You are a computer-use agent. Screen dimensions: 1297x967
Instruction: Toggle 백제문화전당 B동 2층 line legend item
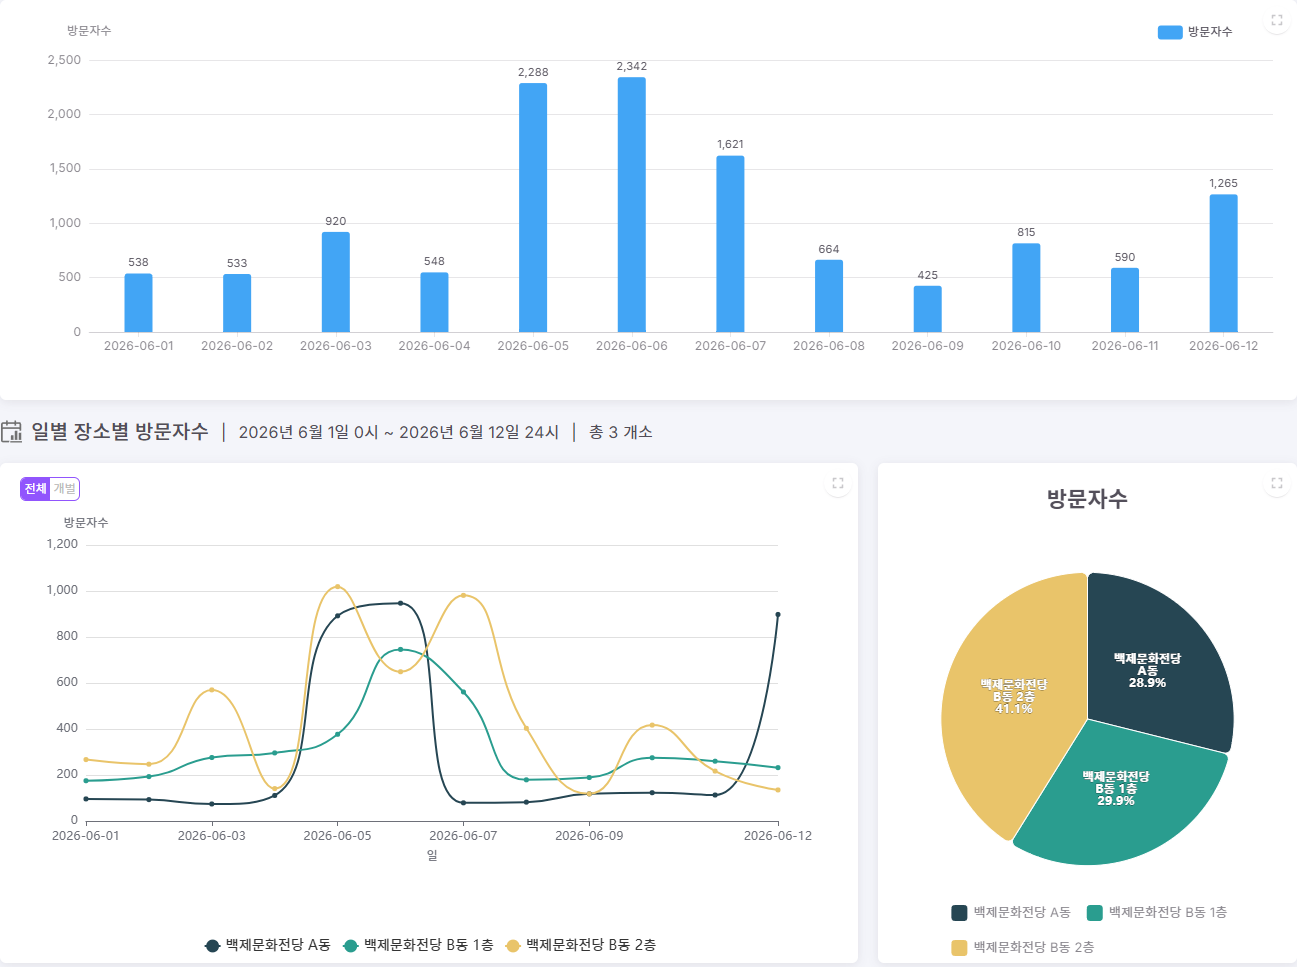pos(581,945)
